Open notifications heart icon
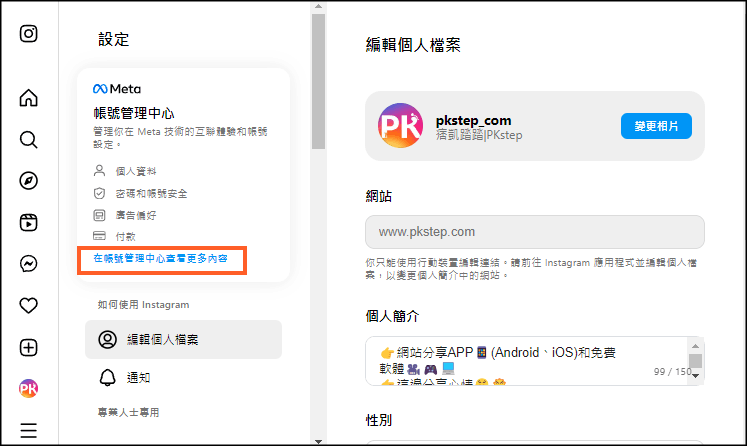Image resolution: width=747 pixels, height=446 pixels. coord(29,305)
